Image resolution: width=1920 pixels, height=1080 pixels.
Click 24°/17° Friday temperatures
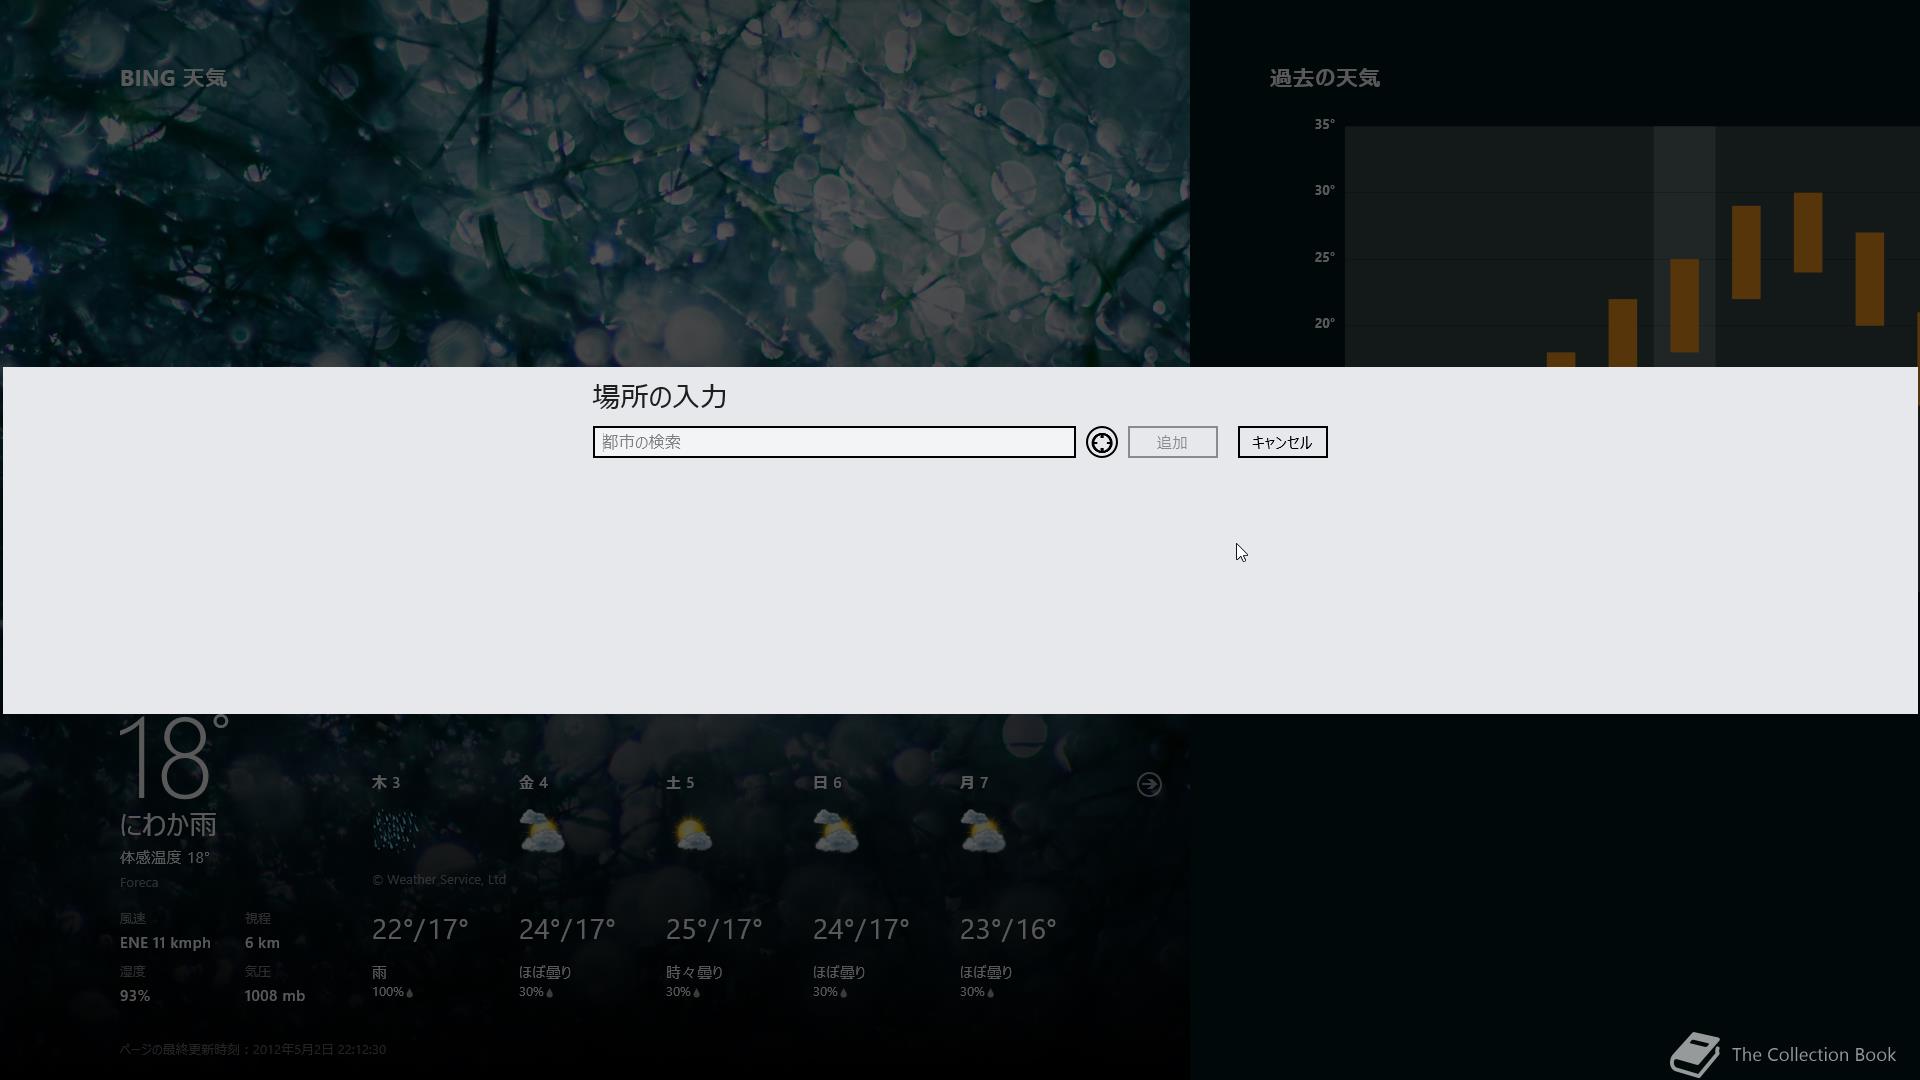(x=567, y=929)
